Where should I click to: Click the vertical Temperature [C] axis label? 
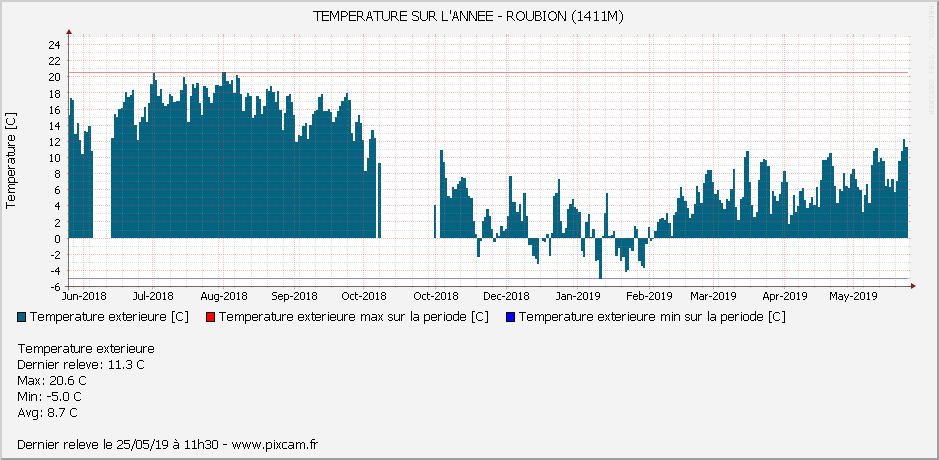[x=11, y=160]
